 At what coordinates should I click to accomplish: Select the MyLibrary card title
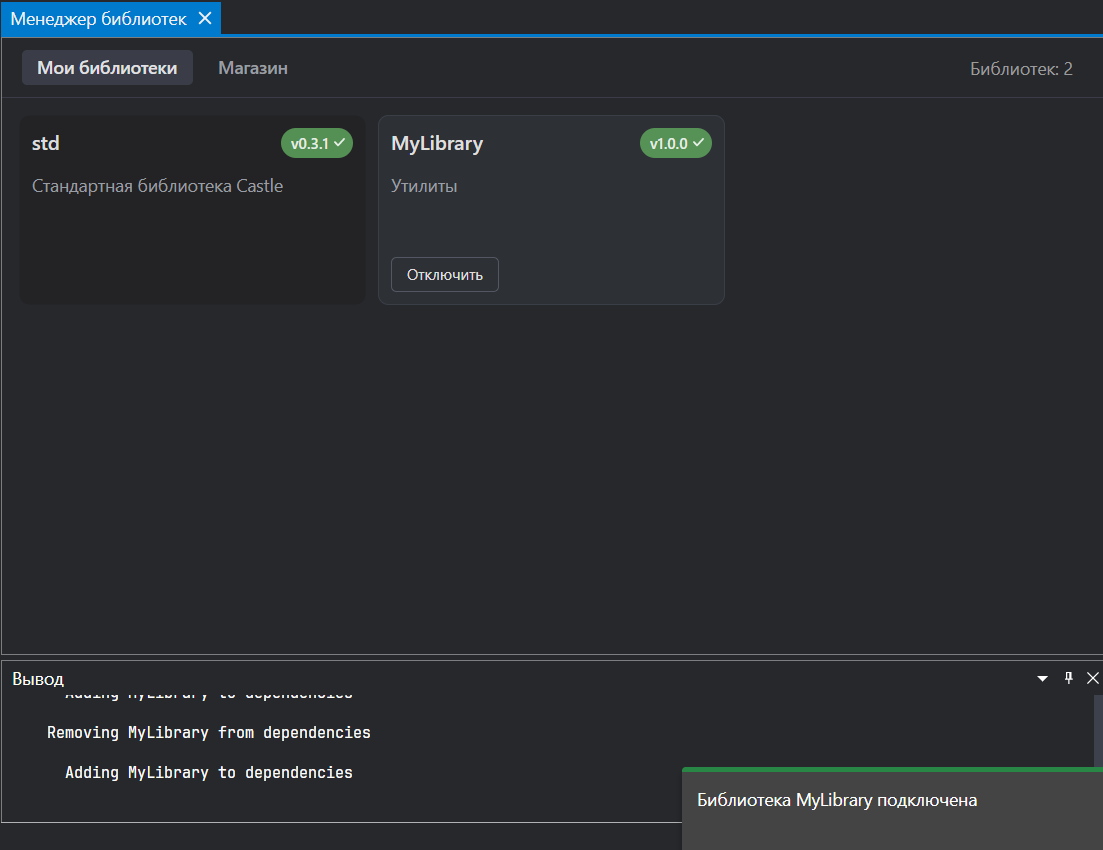pyautogui.click(x=437, y=144)
